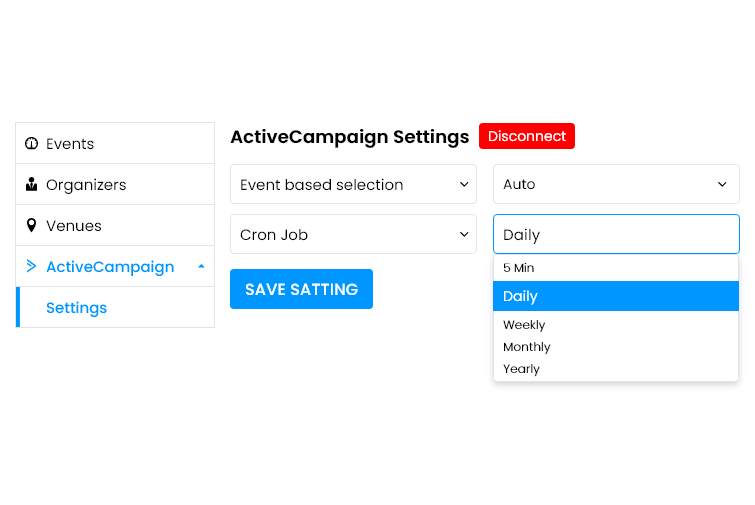The width and height of the screenshot is (755, 505).
Task: Choose the Monthly option
Action: point(616,347)
